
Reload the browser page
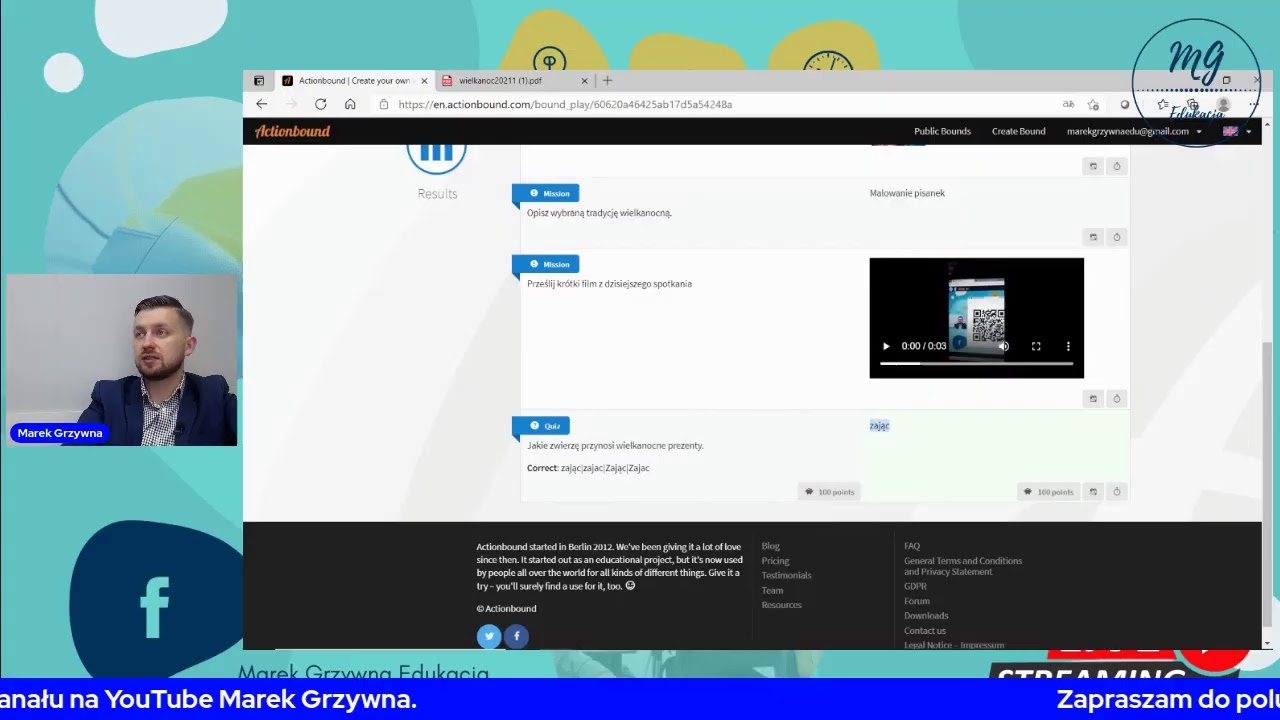coord(320,104)
